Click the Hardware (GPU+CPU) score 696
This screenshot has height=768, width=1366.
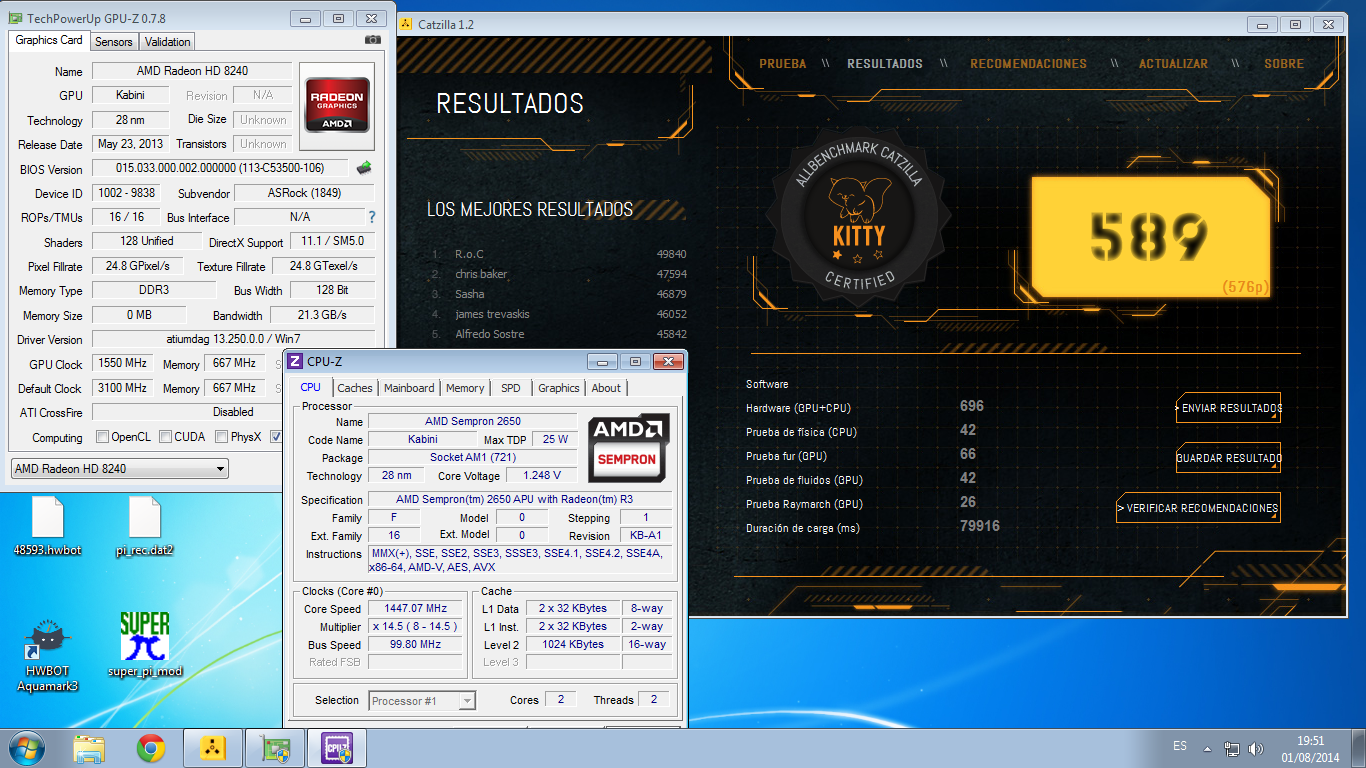pos(972,406)
